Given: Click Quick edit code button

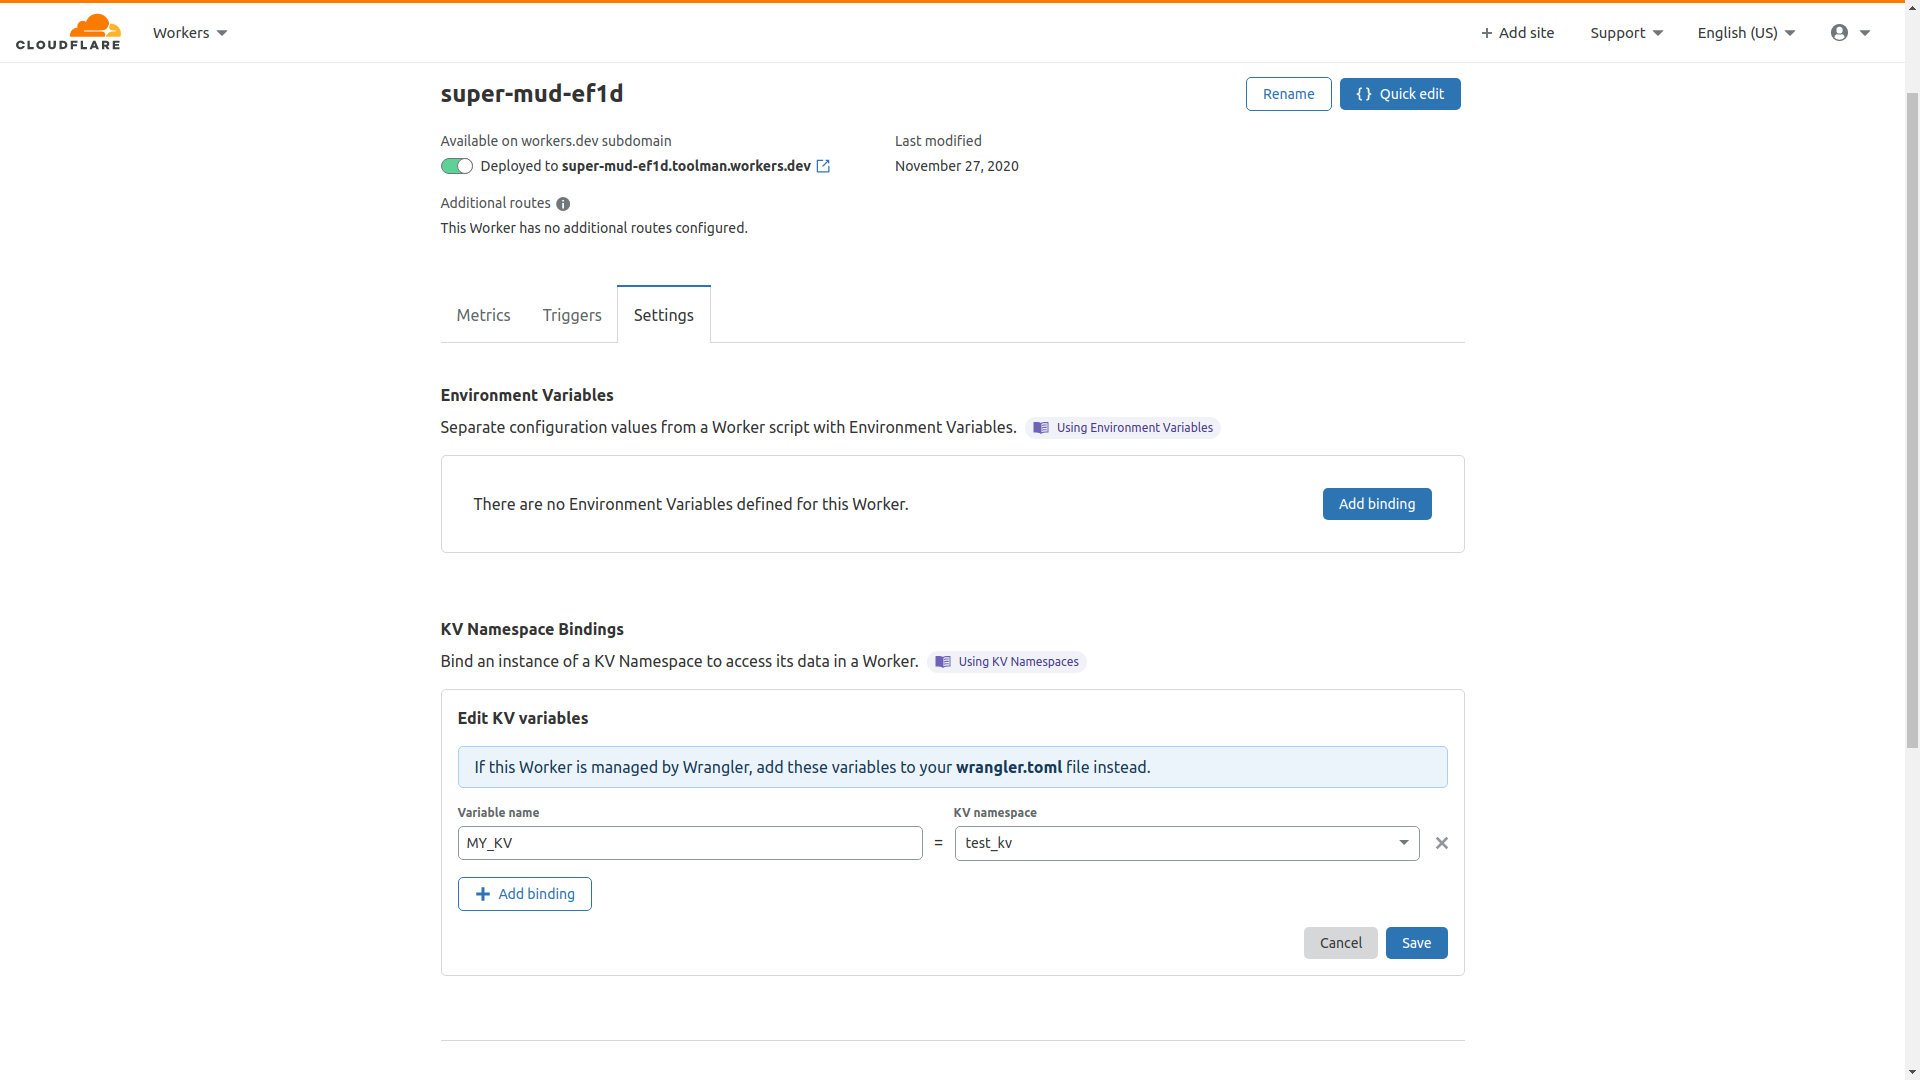Looking at the screenshot, I should click(x=1399, y=94).
